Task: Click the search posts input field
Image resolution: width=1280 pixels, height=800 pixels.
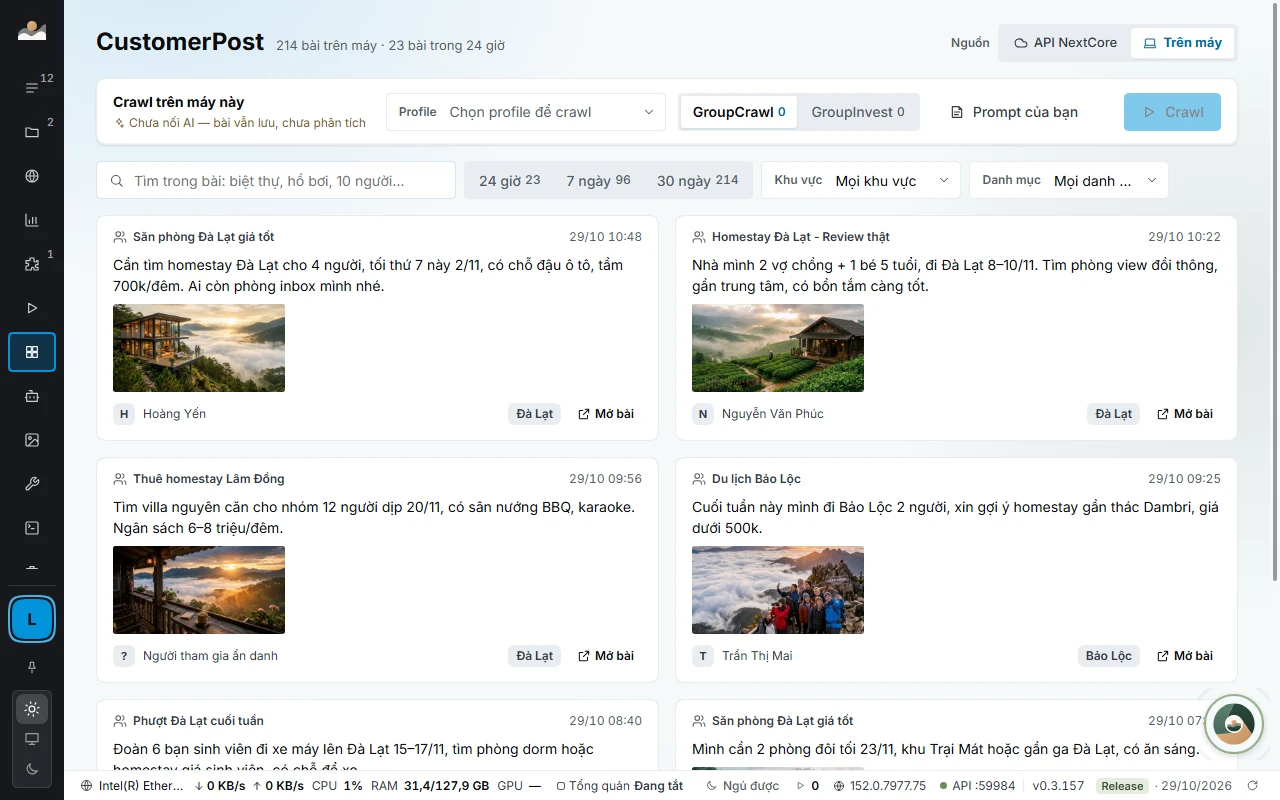Action: click(x=276, y=181)
